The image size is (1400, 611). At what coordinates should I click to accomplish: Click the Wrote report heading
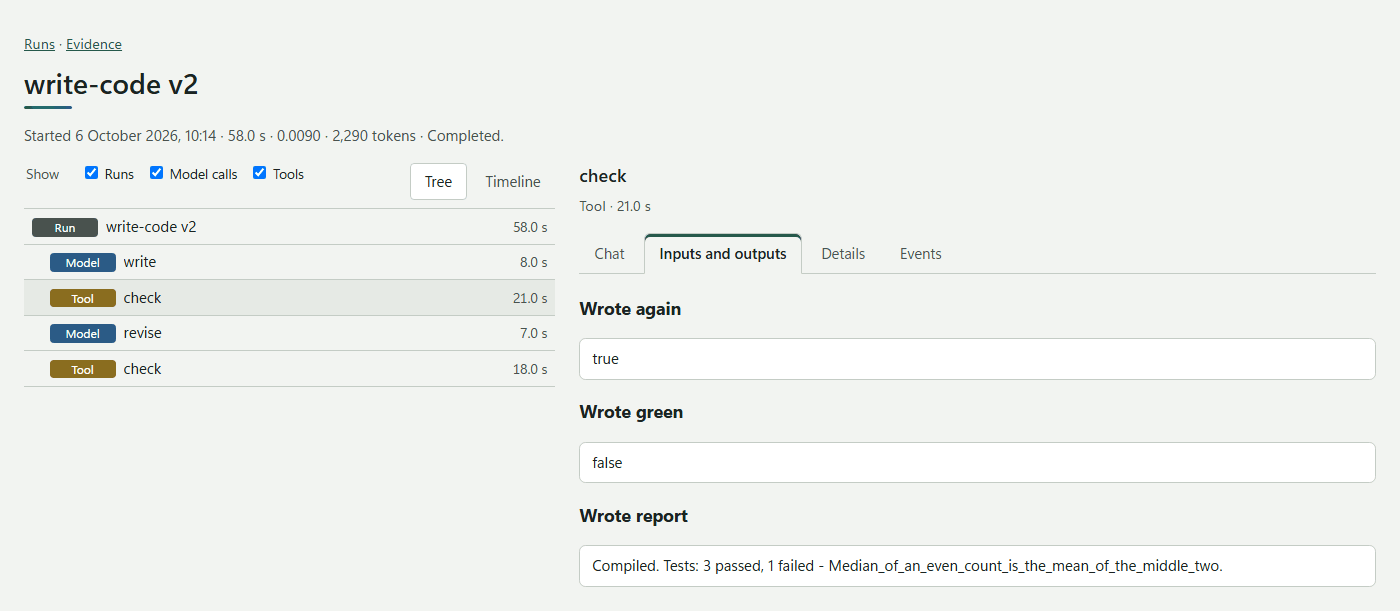pyautogui.click(x=634, y=516)
